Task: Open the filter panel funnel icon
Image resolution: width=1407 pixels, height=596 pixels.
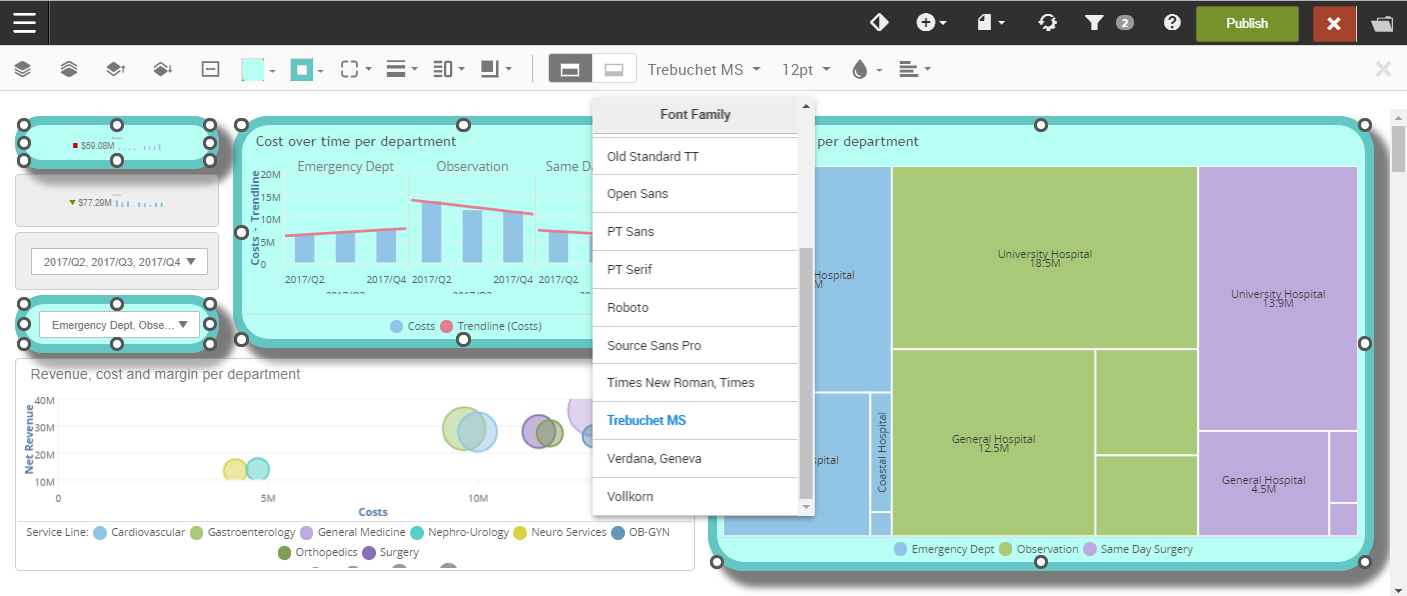Action: click(1094, 23)
